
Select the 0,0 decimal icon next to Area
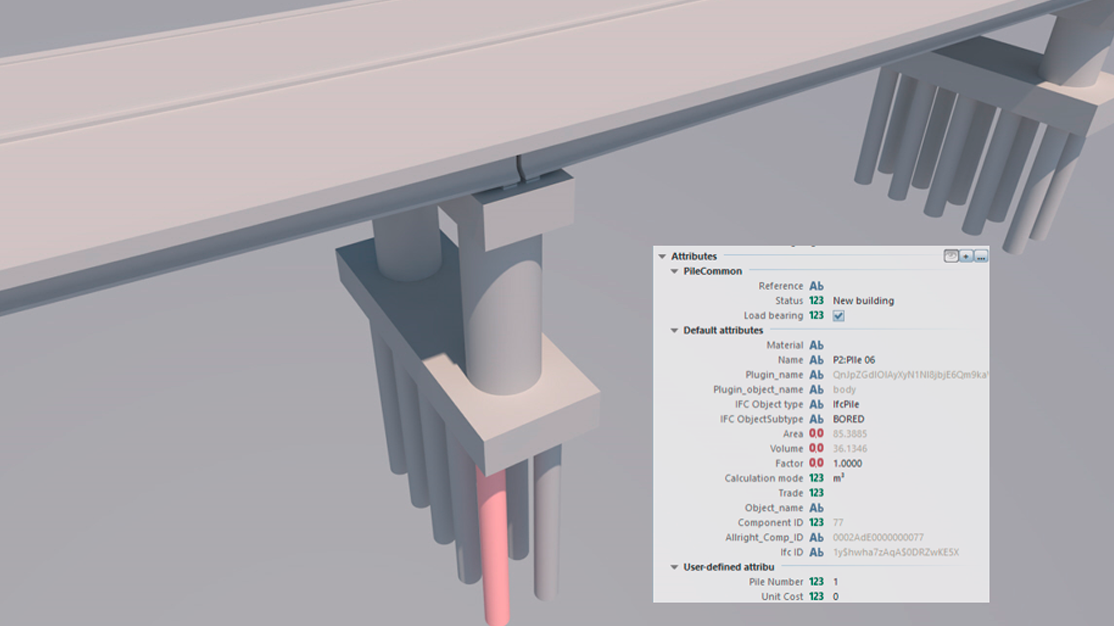815,433
